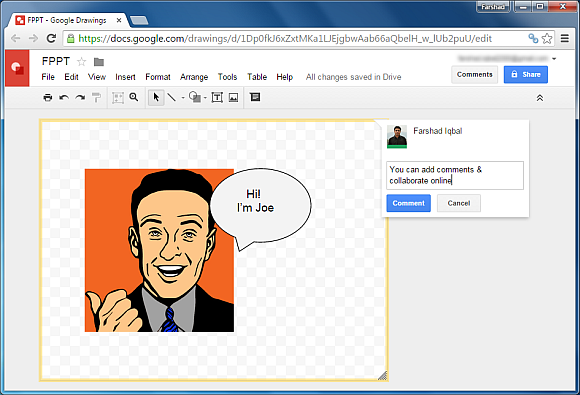
Task: Cancel the comment
Action: [459, 203]
